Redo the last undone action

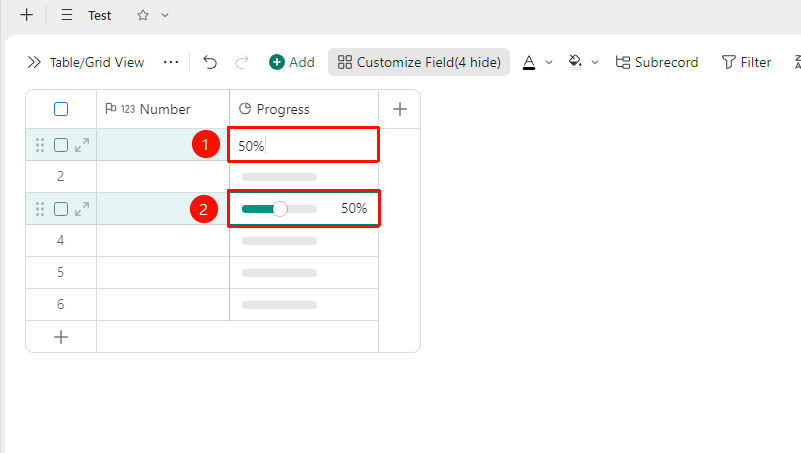pyautogui.click(x=242, y=62)
